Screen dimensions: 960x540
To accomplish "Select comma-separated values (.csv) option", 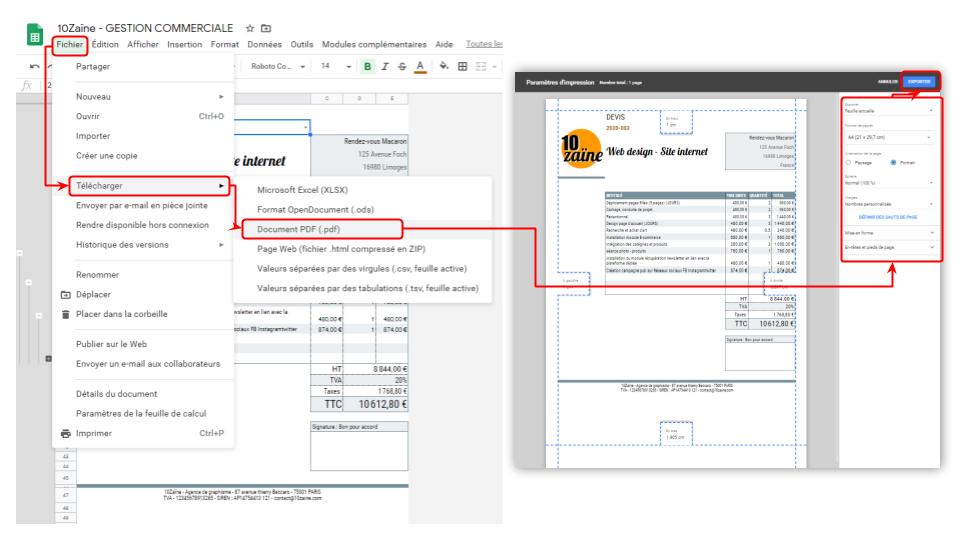I will point(363,269).
